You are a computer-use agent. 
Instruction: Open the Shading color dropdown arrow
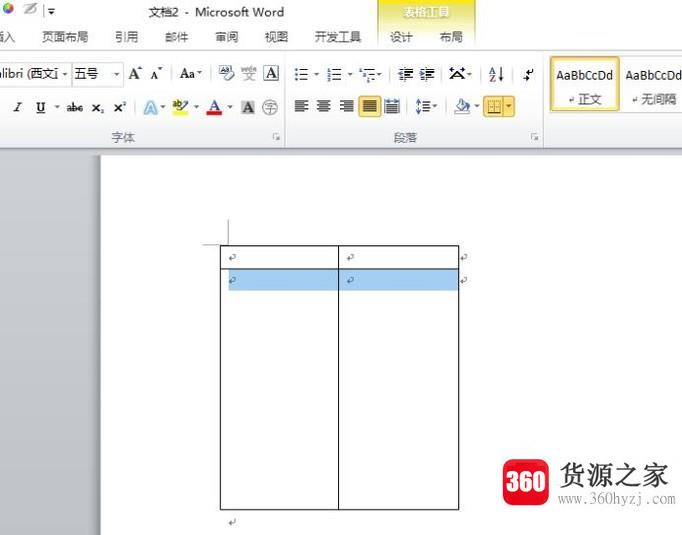click(477, 106)
